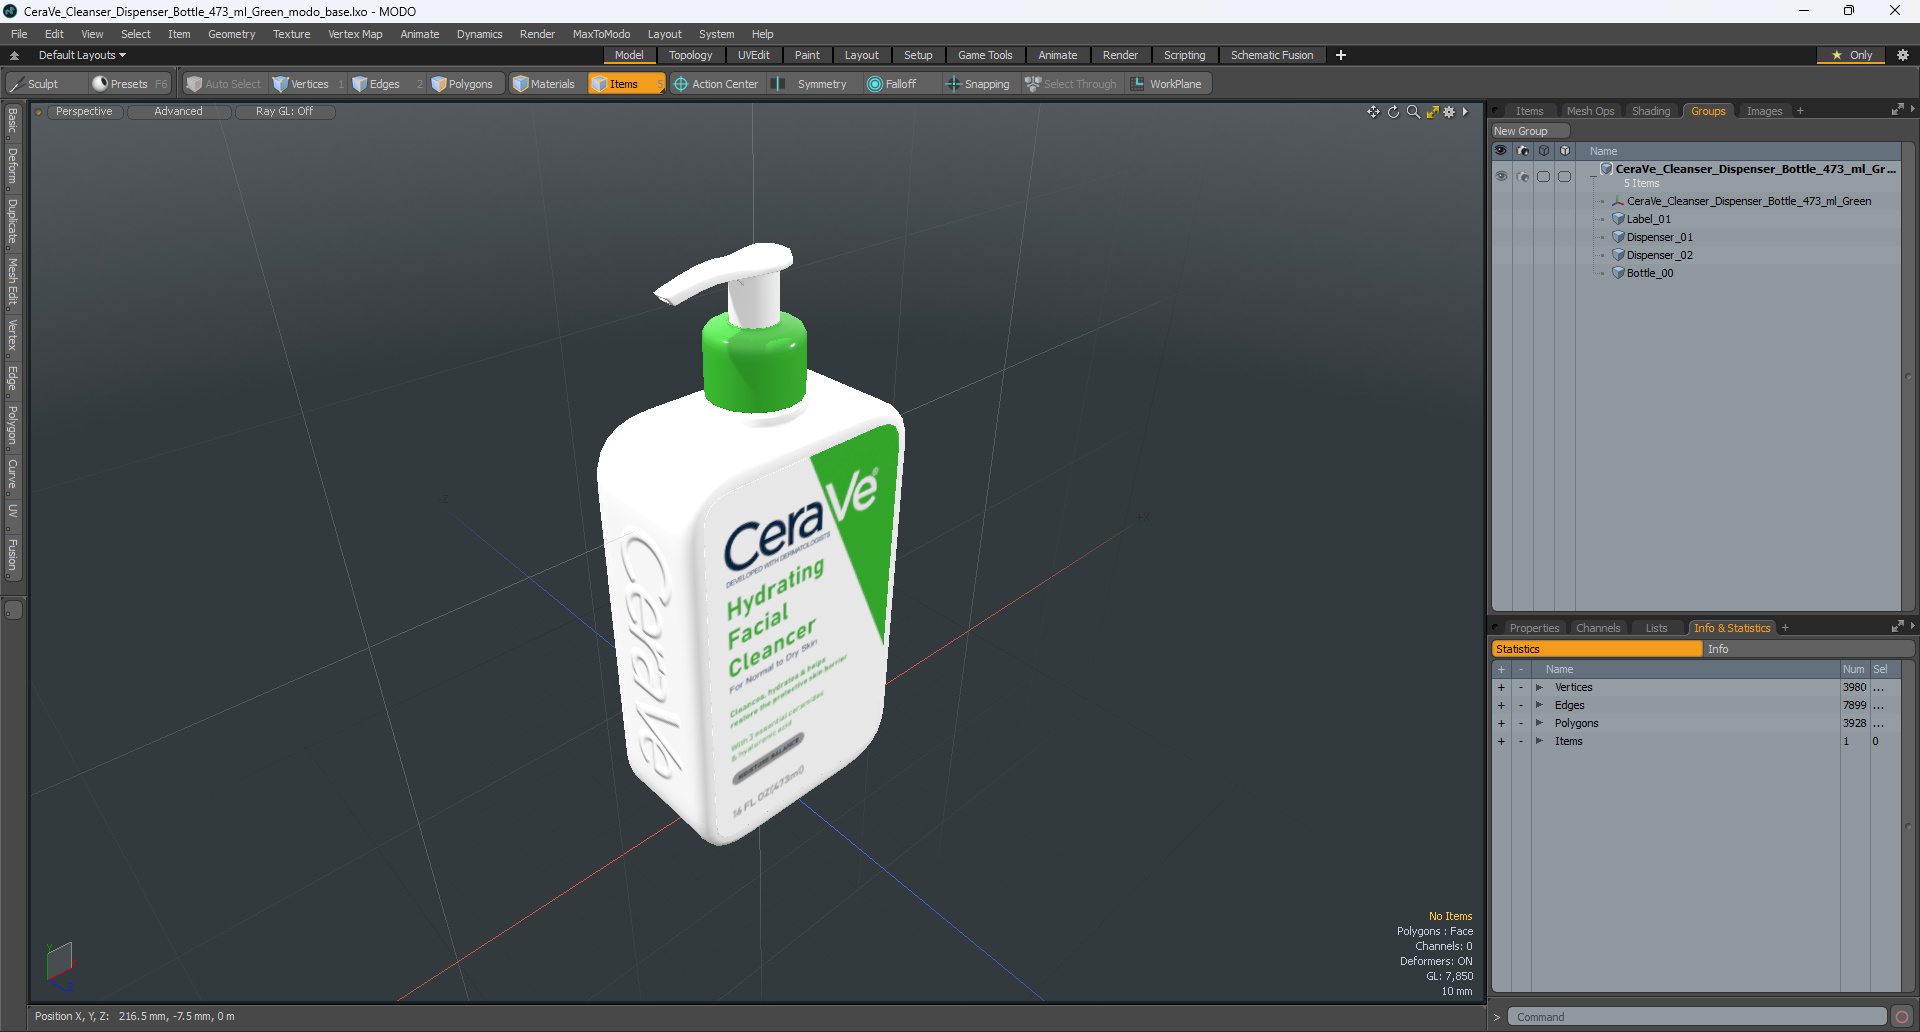Switch to the Channels tab
Screen dimensions: 1920x1032
(1598, 628)
